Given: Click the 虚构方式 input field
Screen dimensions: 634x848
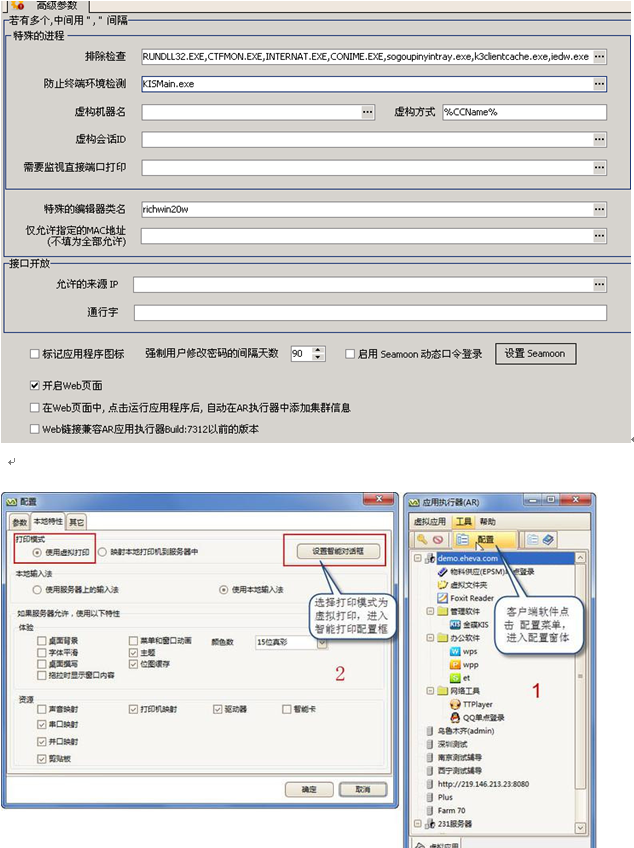Looking at the screenshot, I should (x=524, y=112).
